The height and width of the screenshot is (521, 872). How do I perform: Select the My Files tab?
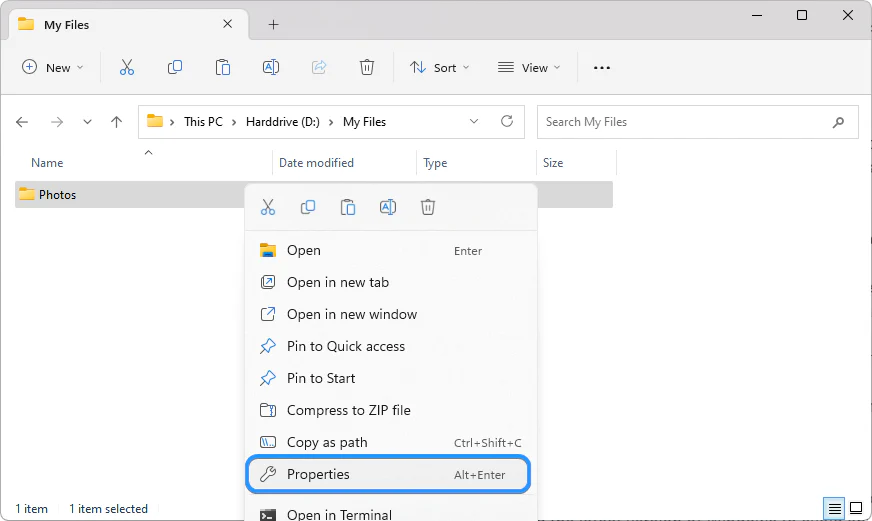pyautogui.click(x=128, y=24)
